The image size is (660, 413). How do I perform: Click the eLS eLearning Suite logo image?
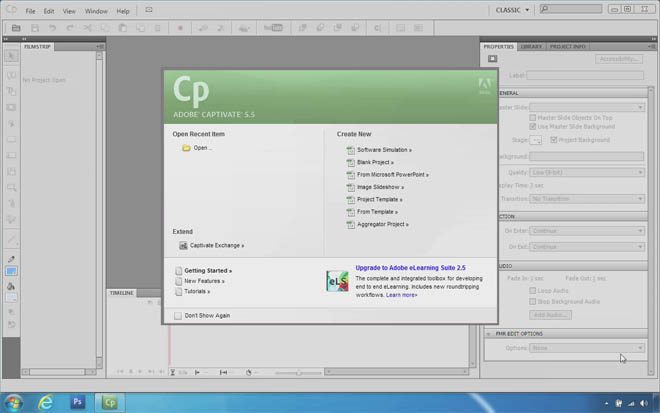pyautogui.click(x=337, y=281)
